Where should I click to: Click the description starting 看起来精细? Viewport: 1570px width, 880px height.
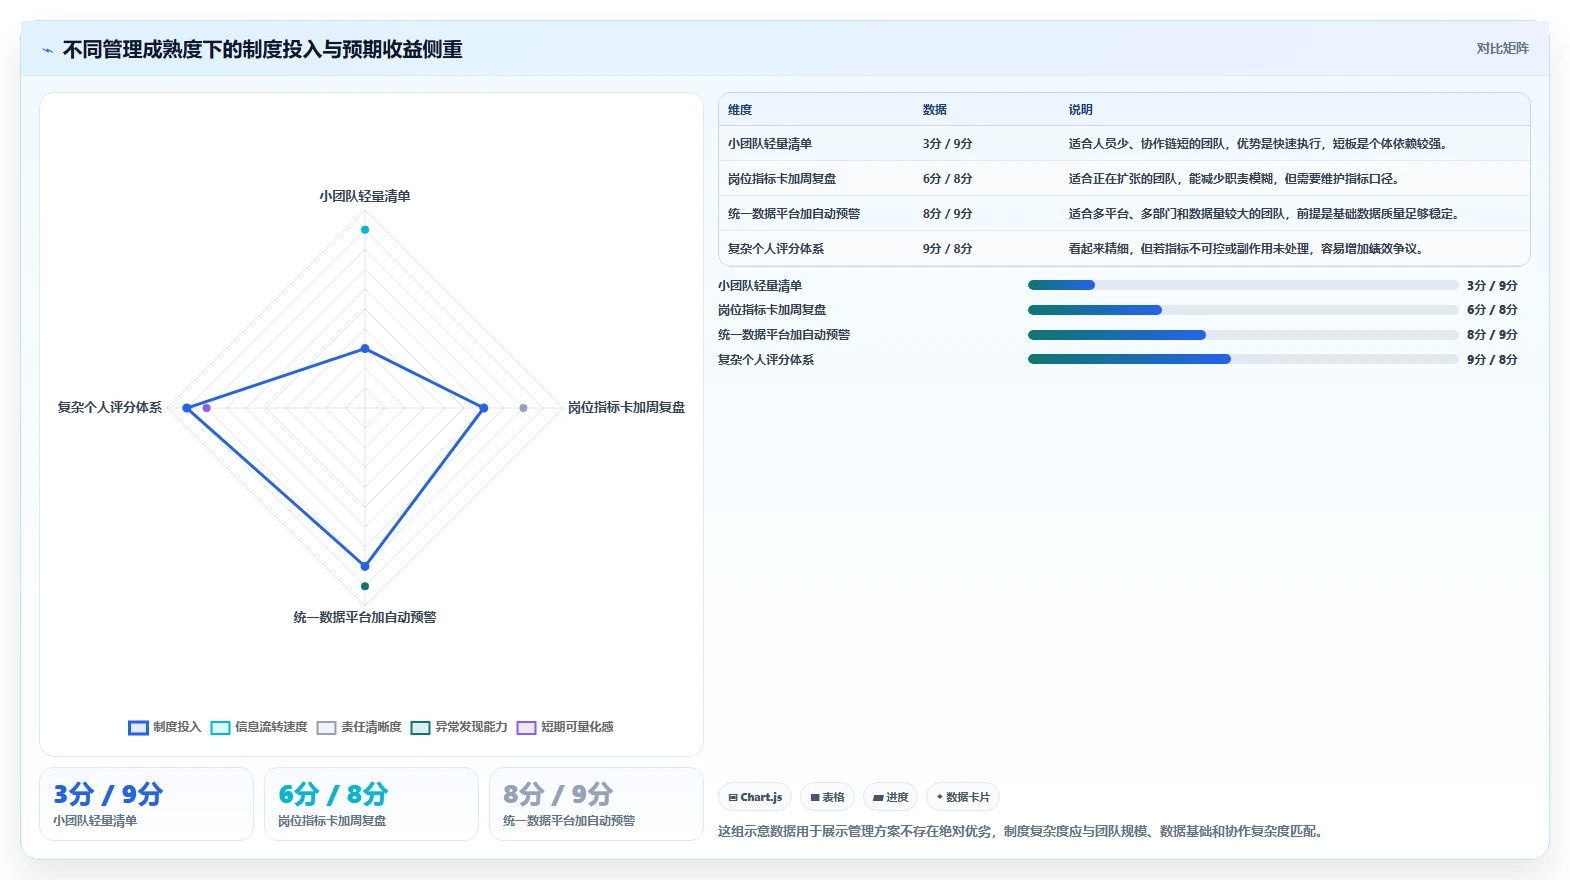(1246, 249)
